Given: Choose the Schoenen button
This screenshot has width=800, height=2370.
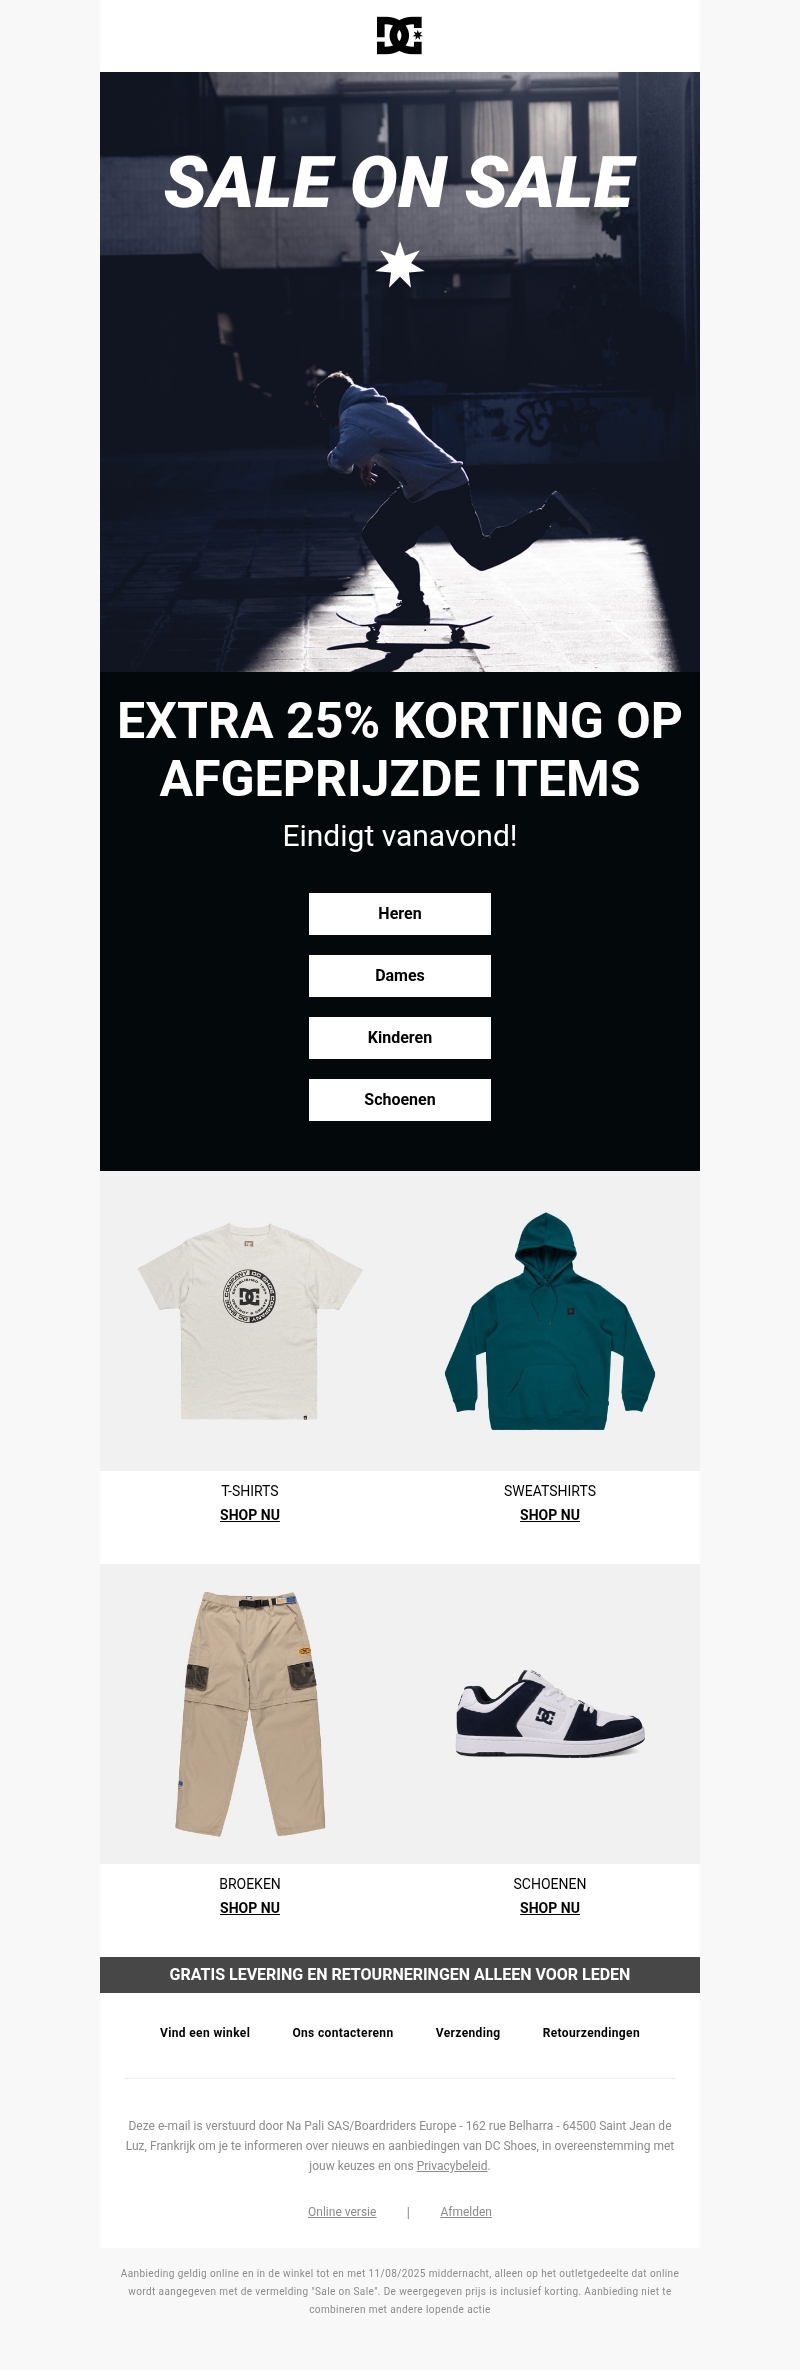Looking at the screenshot, I should click(x=400, y=1100).
